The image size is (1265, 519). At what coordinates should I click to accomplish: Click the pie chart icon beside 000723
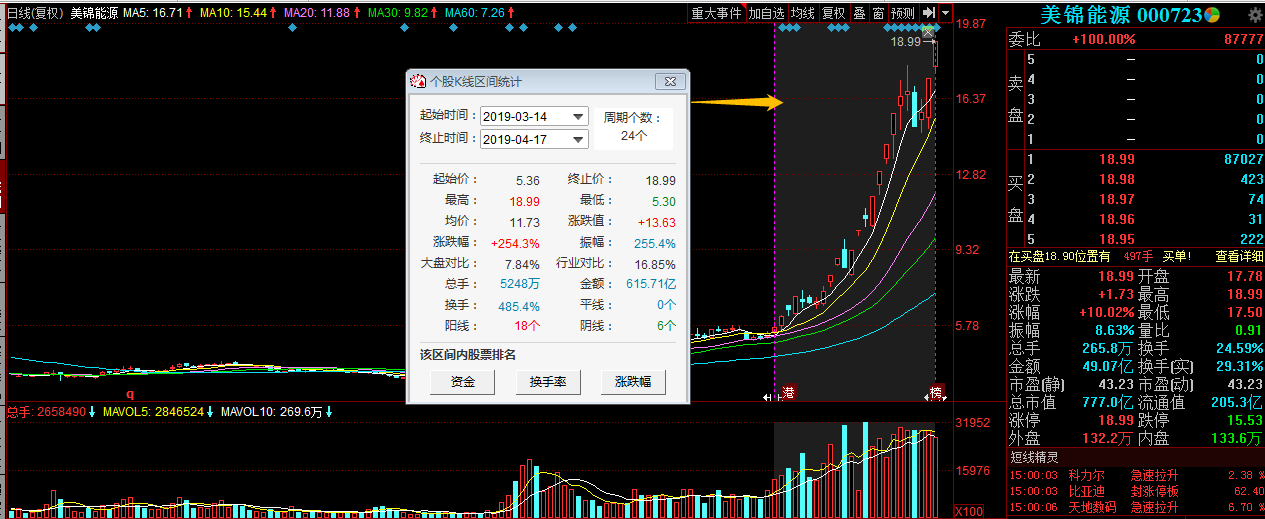(x=1211, y=14)
